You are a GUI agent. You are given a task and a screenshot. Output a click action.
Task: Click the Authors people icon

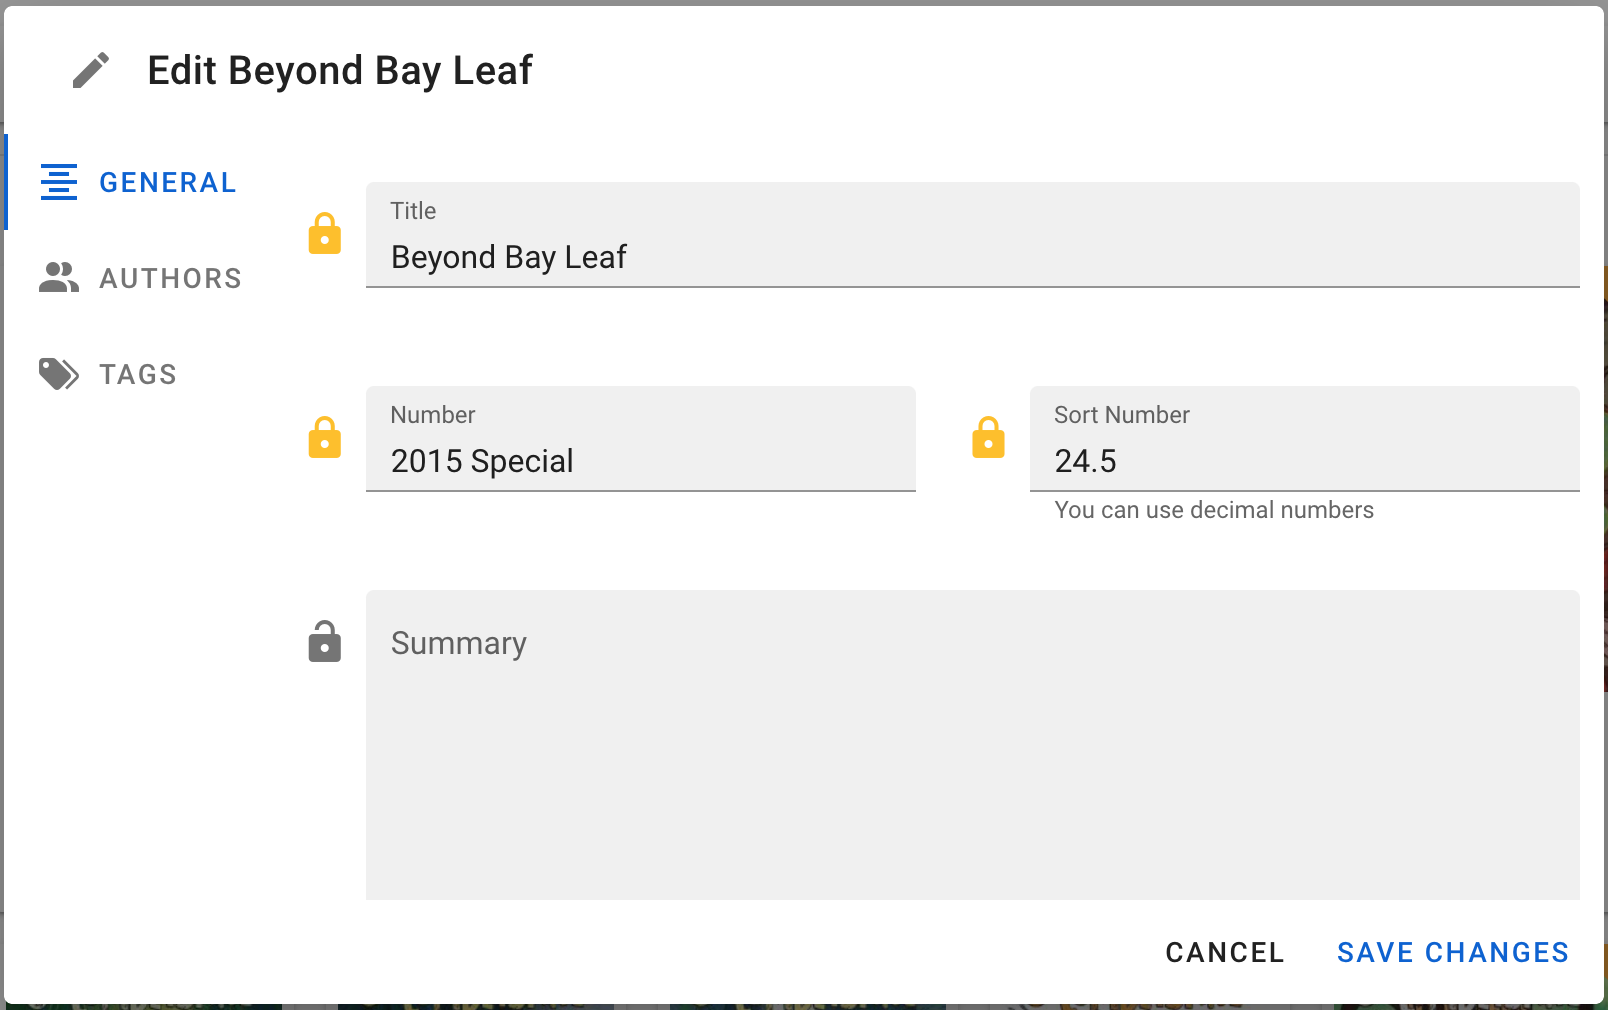tap(59, 278)
